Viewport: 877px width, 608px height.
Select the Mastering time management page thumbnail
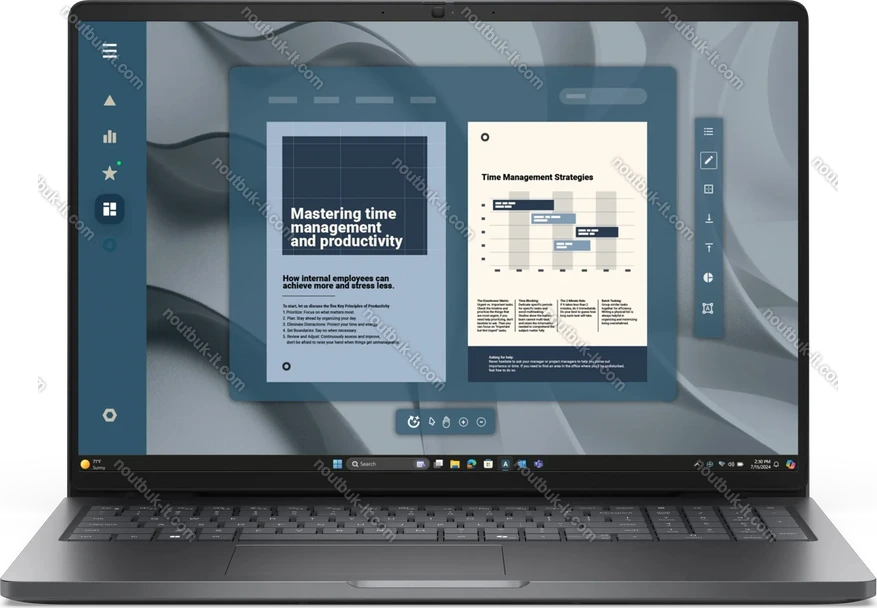coord(356,251)
